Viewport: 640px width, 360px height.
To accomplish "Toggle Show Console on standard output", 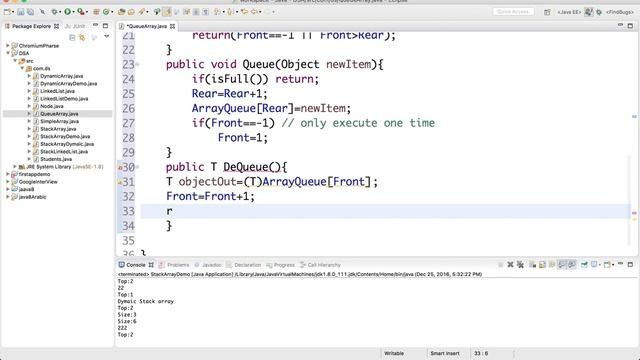I will point(562,264).
